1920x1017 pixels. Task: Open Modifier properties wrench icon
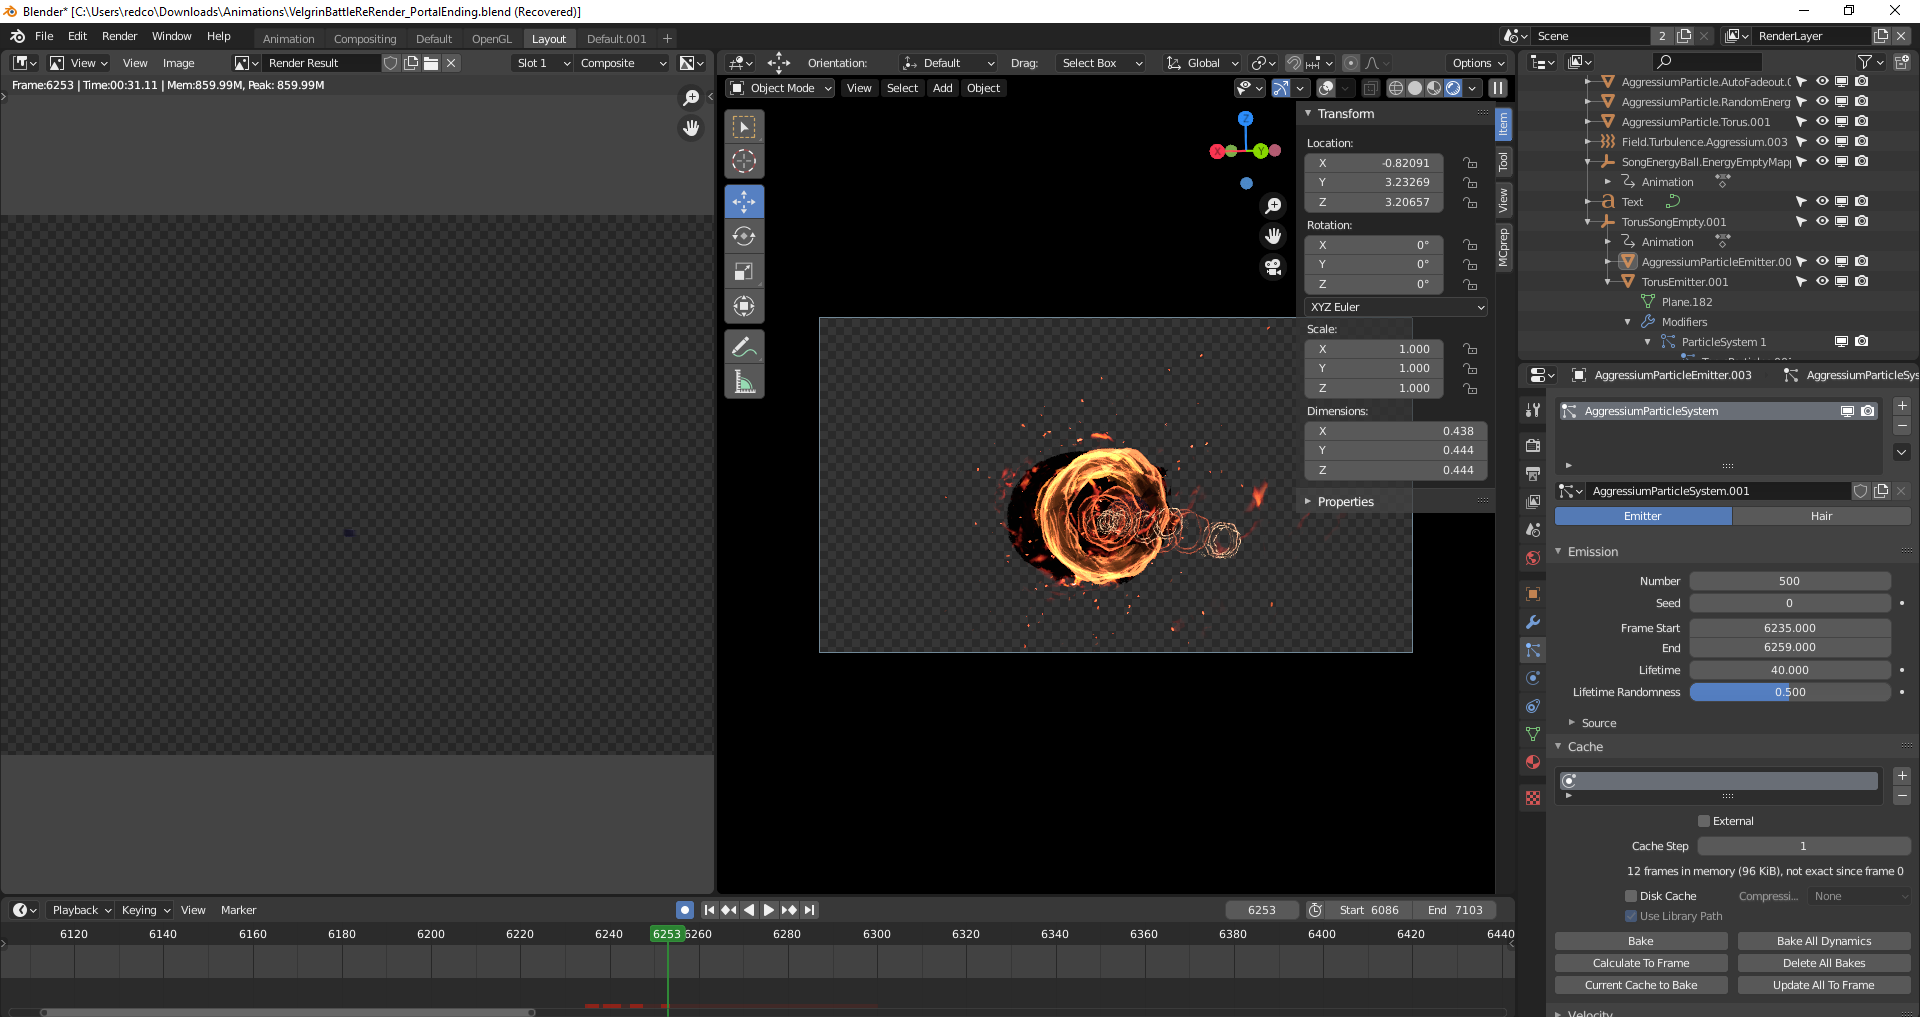click(x=1533, y=622)
